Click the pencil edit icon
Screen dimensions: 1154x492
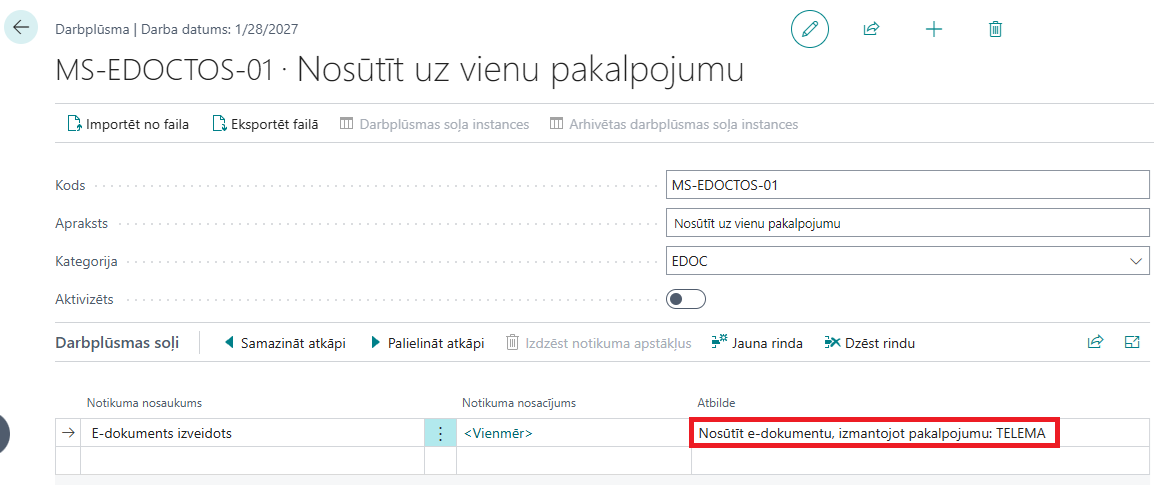[x=809, y=29]
